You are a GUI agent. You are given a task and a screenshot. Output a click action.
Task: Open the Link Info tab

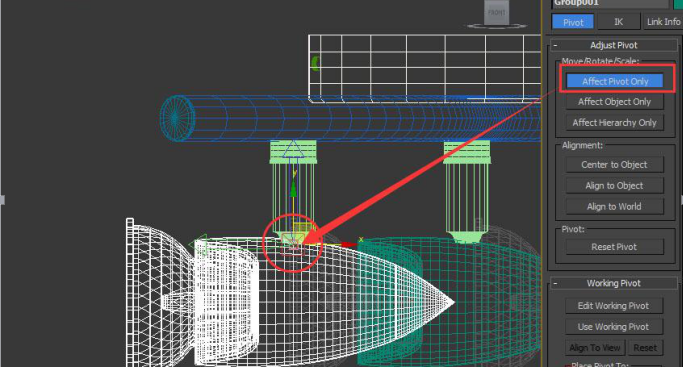click(663, 22)
